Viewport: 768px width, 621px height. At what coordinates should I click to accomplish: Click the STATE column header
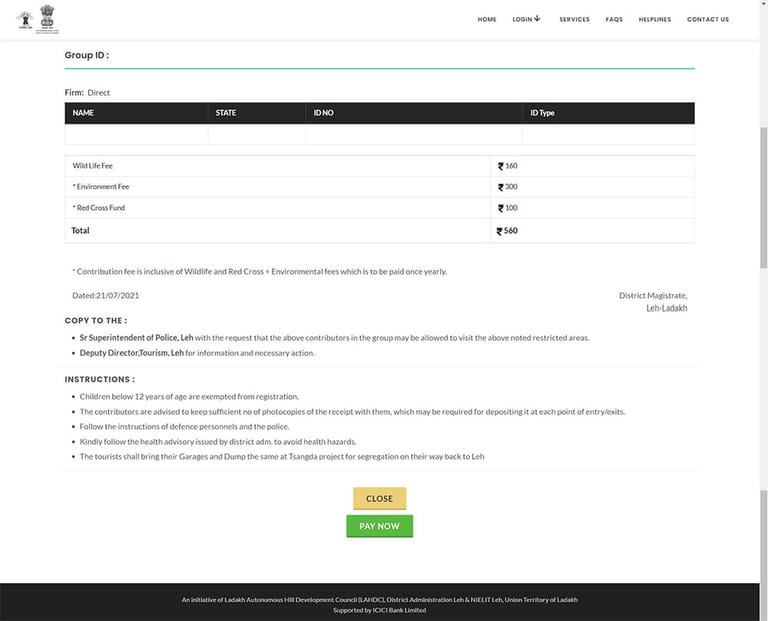coord(226,113)
